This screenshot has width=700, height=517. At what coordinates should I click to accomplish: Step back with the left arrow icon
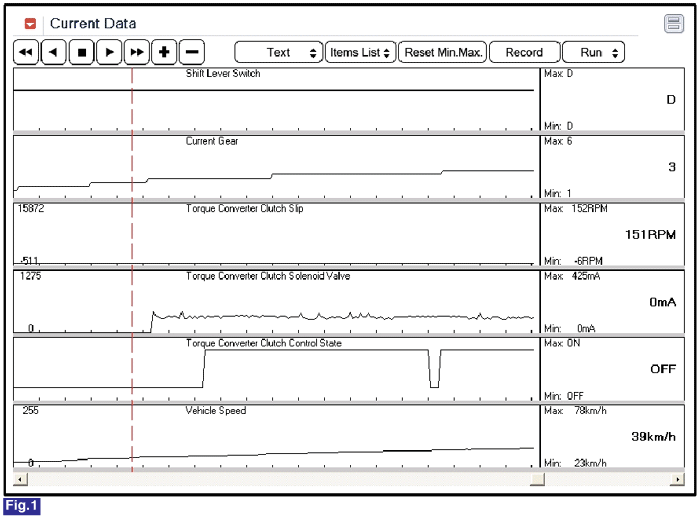pos(54,52)
